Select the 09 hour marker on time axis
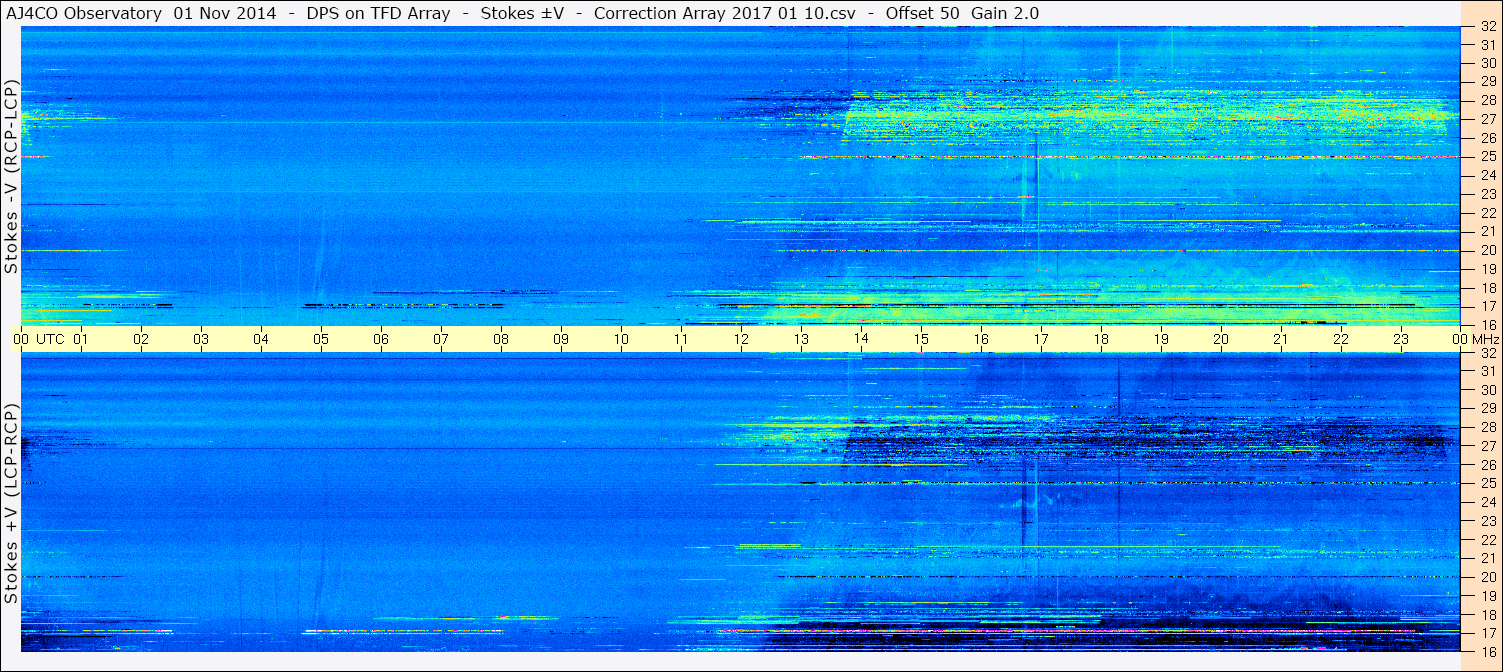The height and width of the screenshot is (672, 1503). tap(561, 339)
